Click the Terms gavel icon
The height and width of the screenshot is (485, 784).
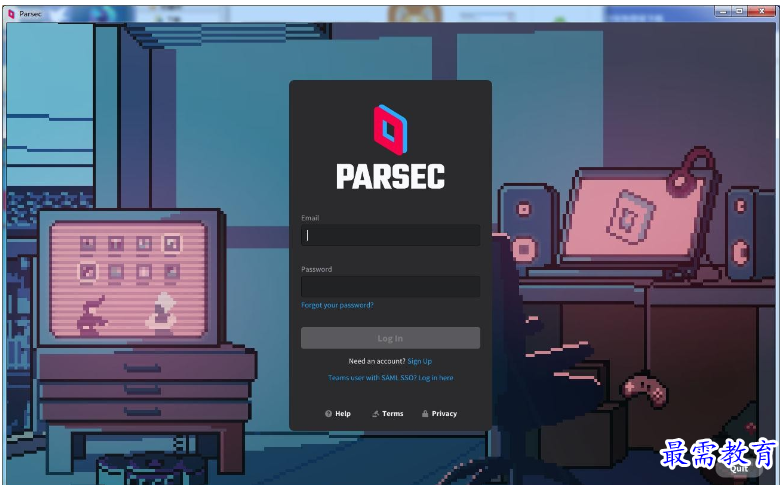(x=376, y=414)
